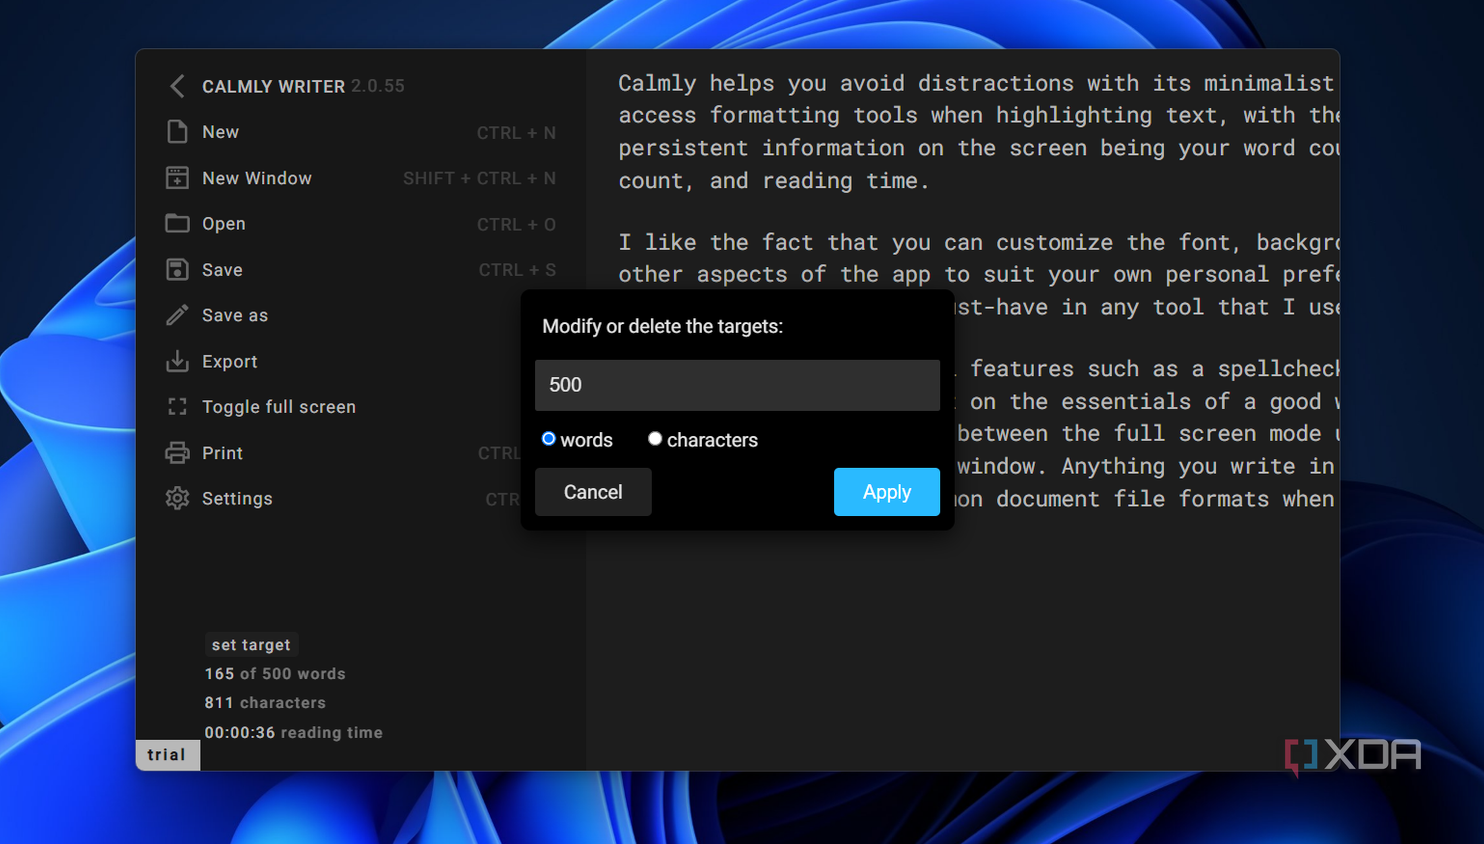Click the paragraph starting 'Calmly helps you avoid'

click(x=979, y=132)
